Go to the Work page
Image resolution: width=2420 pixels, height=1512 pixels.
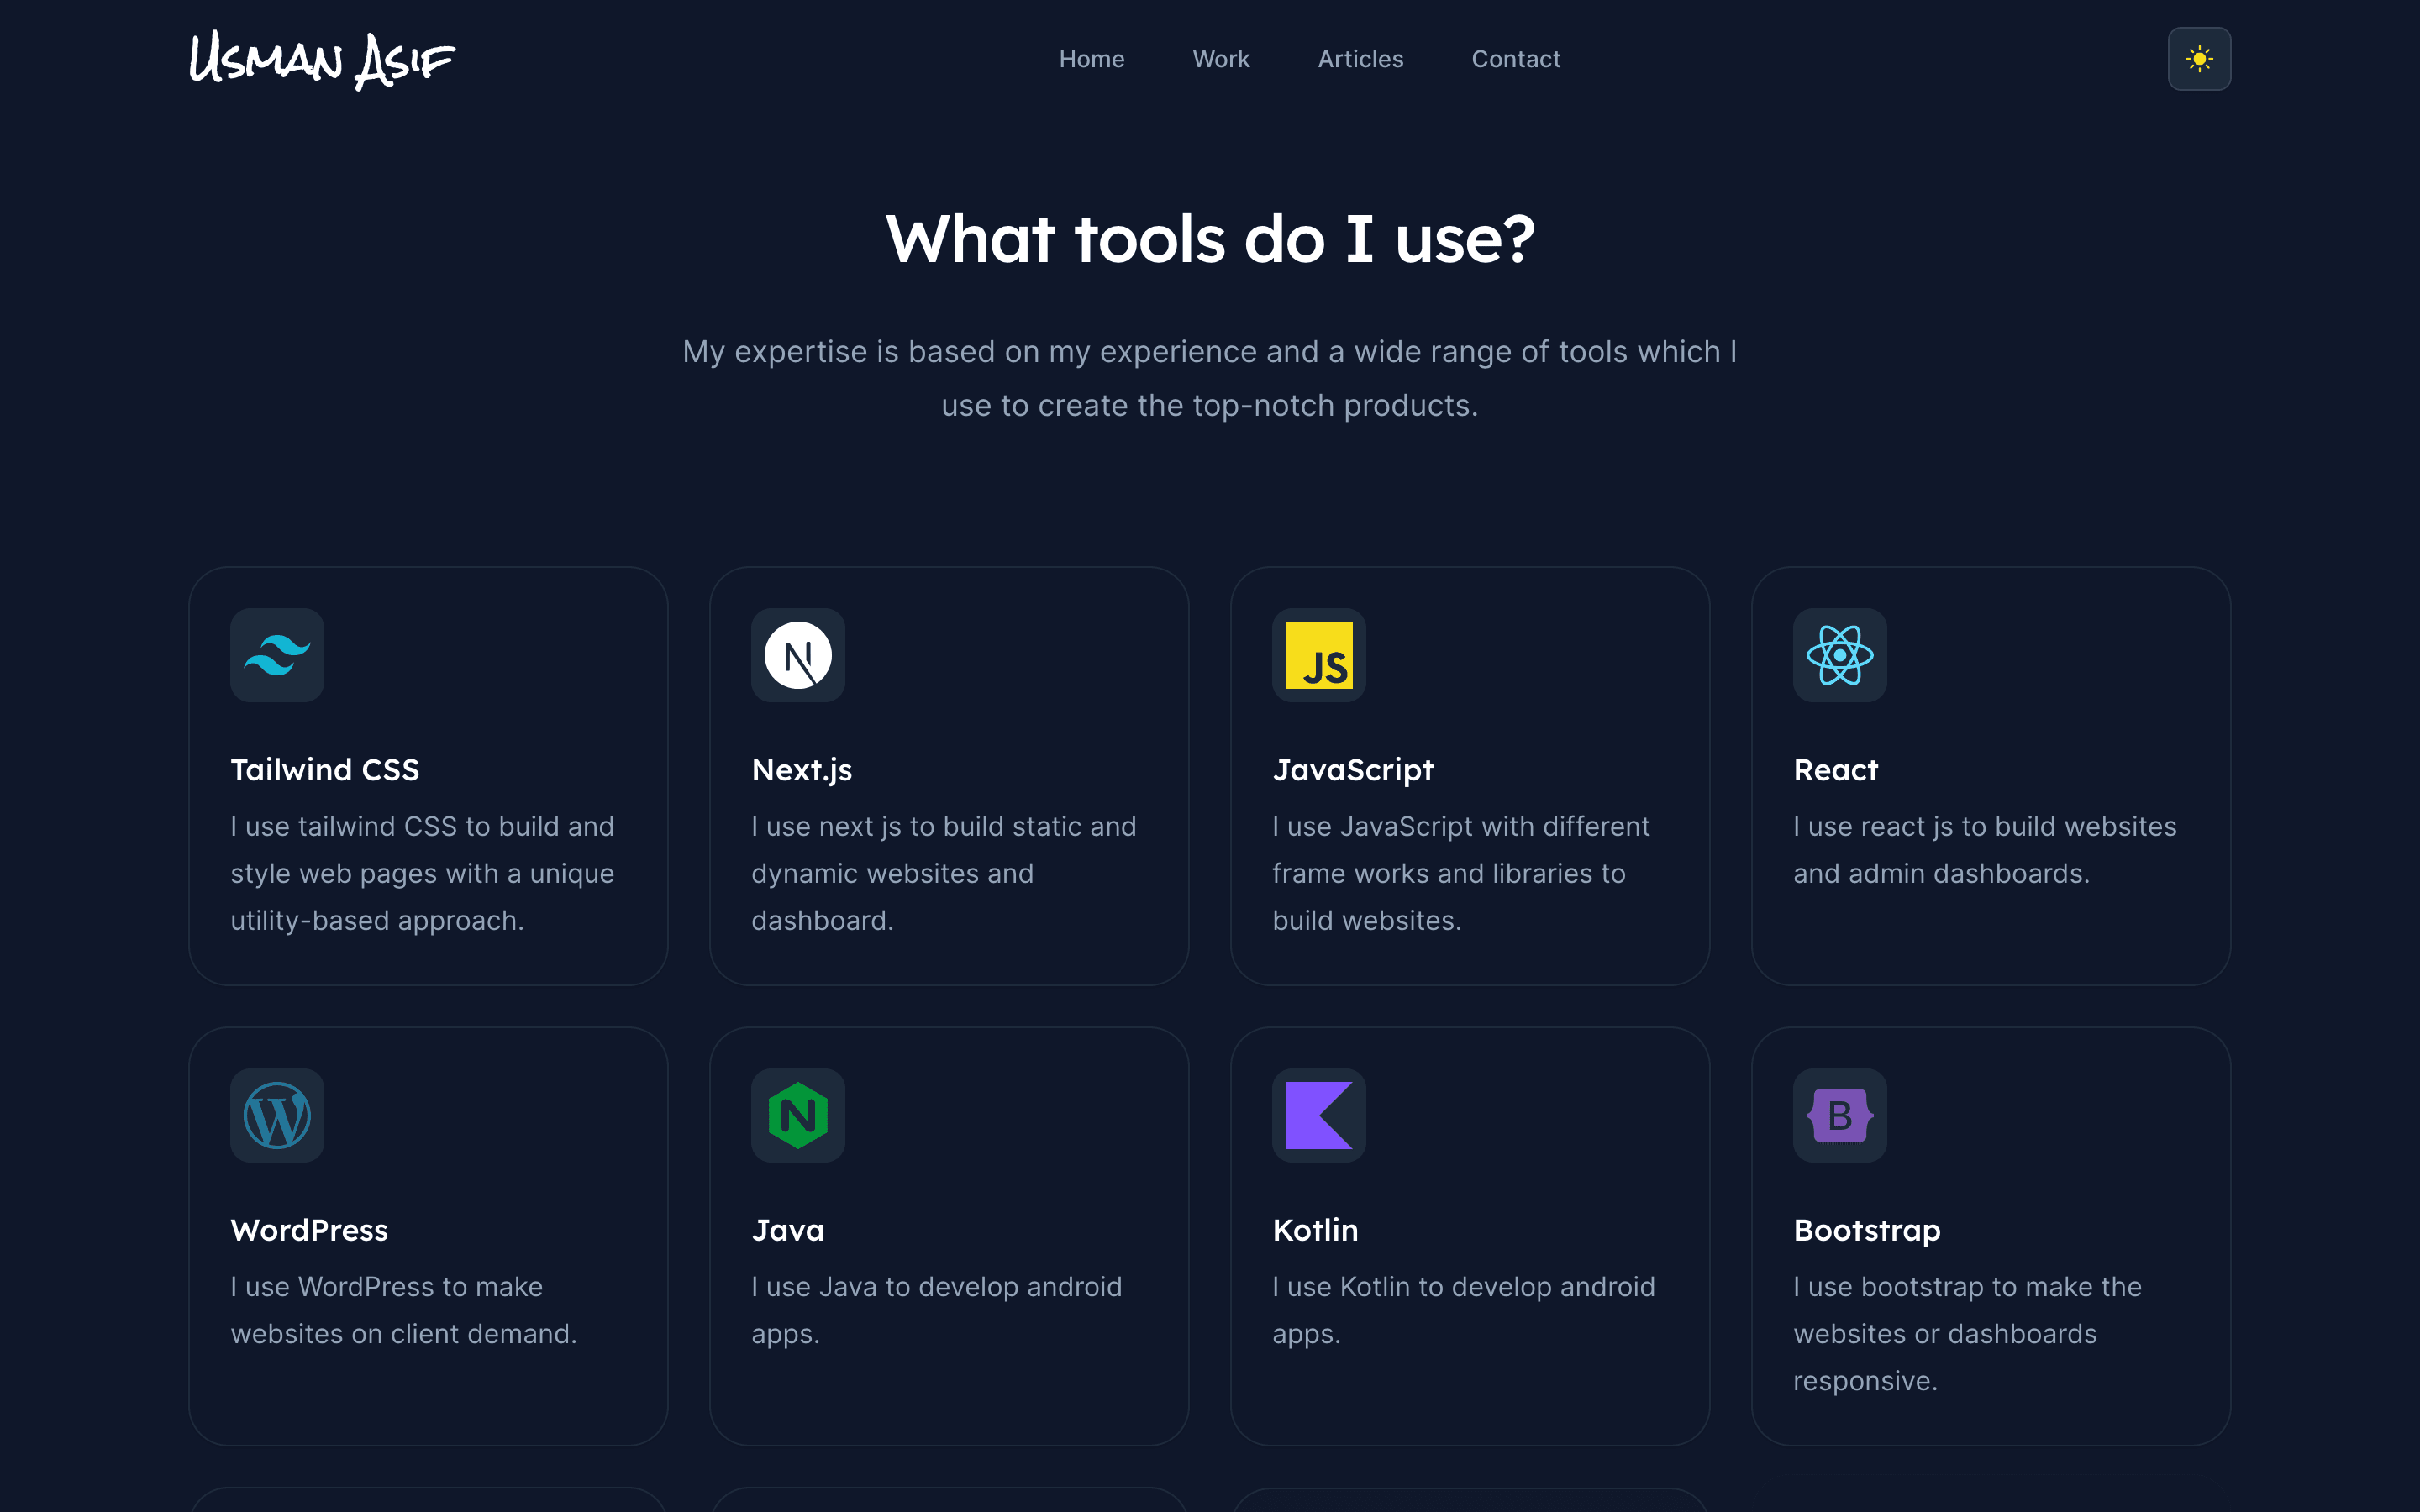[1221, 59]
